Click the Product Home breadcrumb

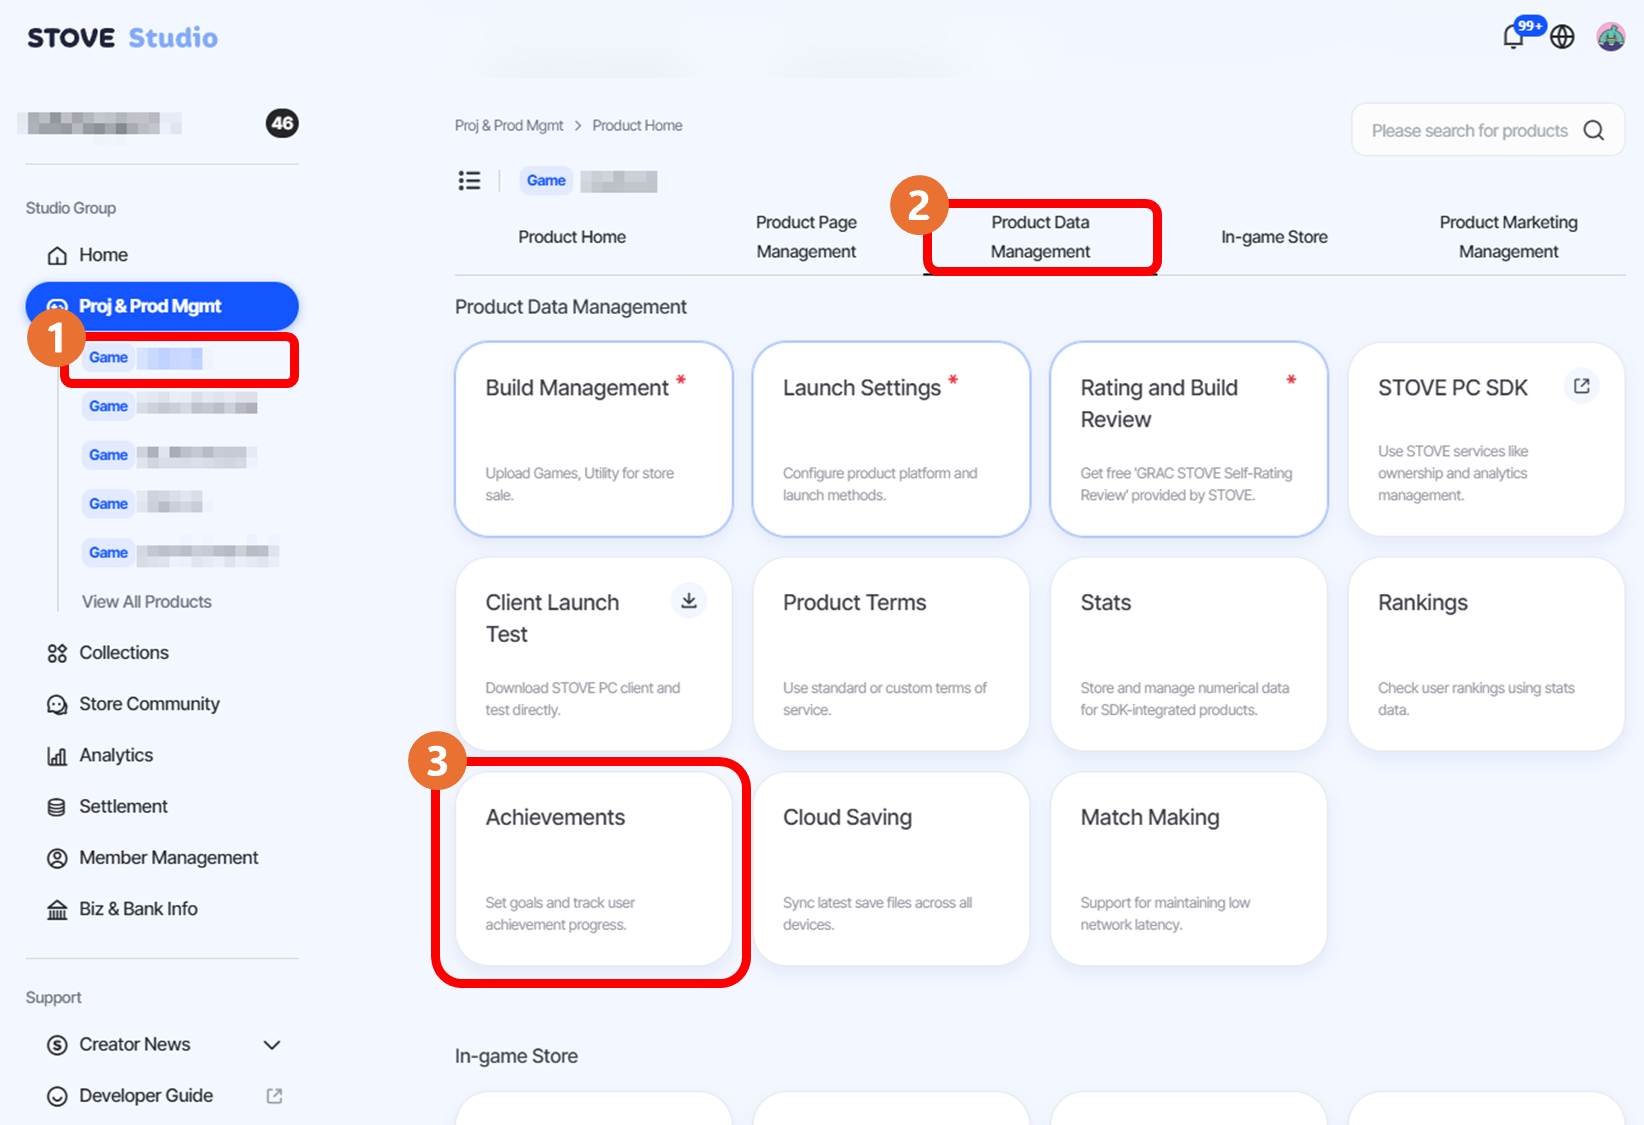637,125
